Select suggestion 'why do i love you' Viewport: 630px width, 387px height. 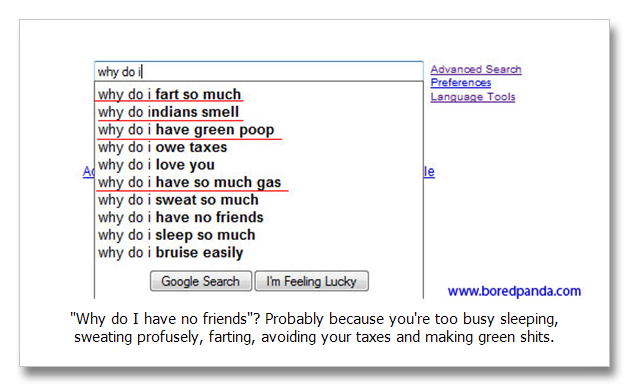click(259, 165)
